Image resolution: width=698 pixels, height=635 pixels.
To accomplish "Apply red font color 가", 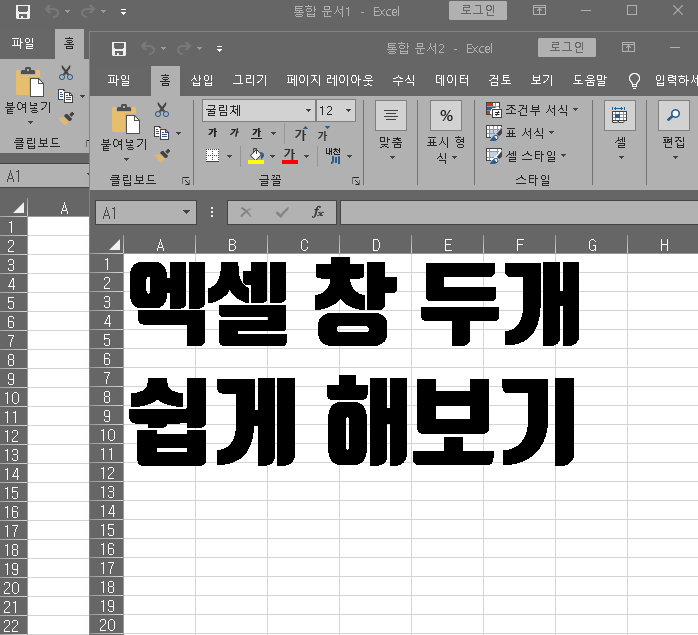I will [290, 156].
